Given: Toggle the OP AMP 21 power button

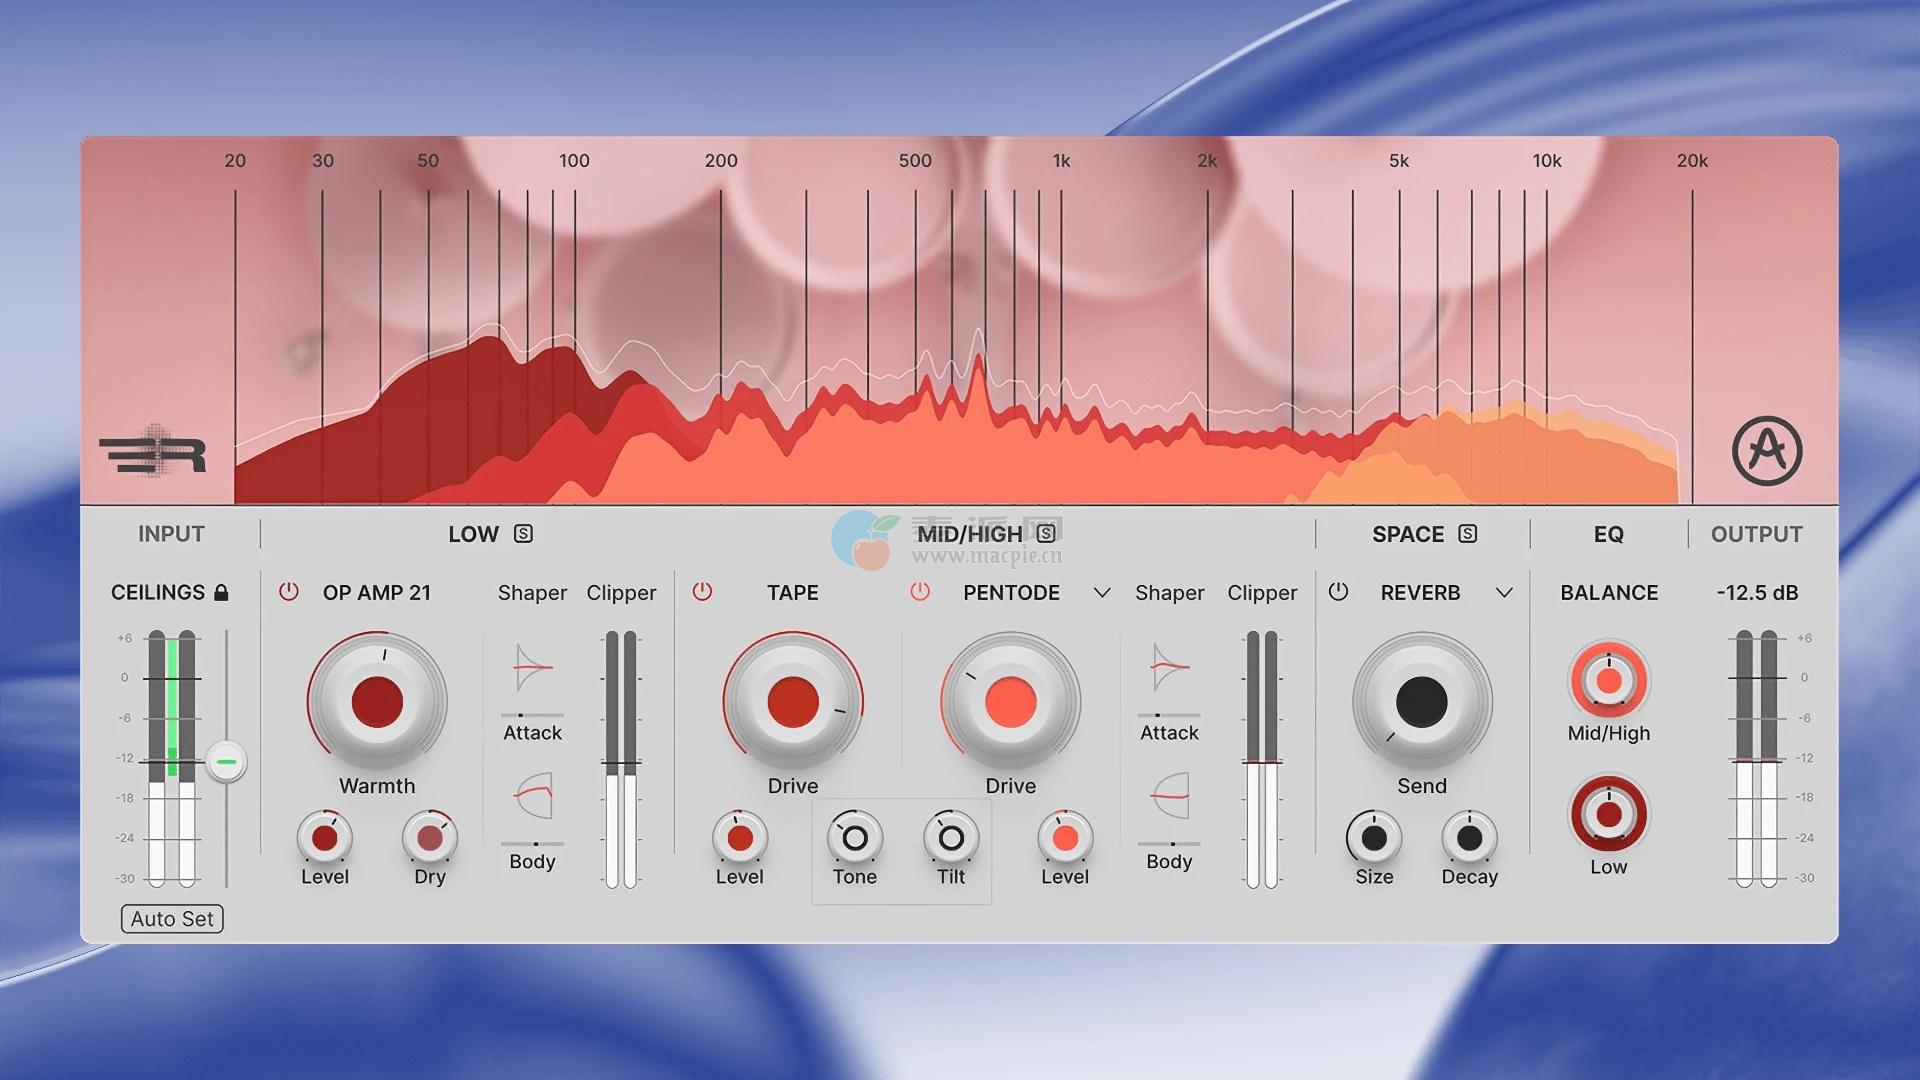Looking at the screenshot, I should pos(289,592).
